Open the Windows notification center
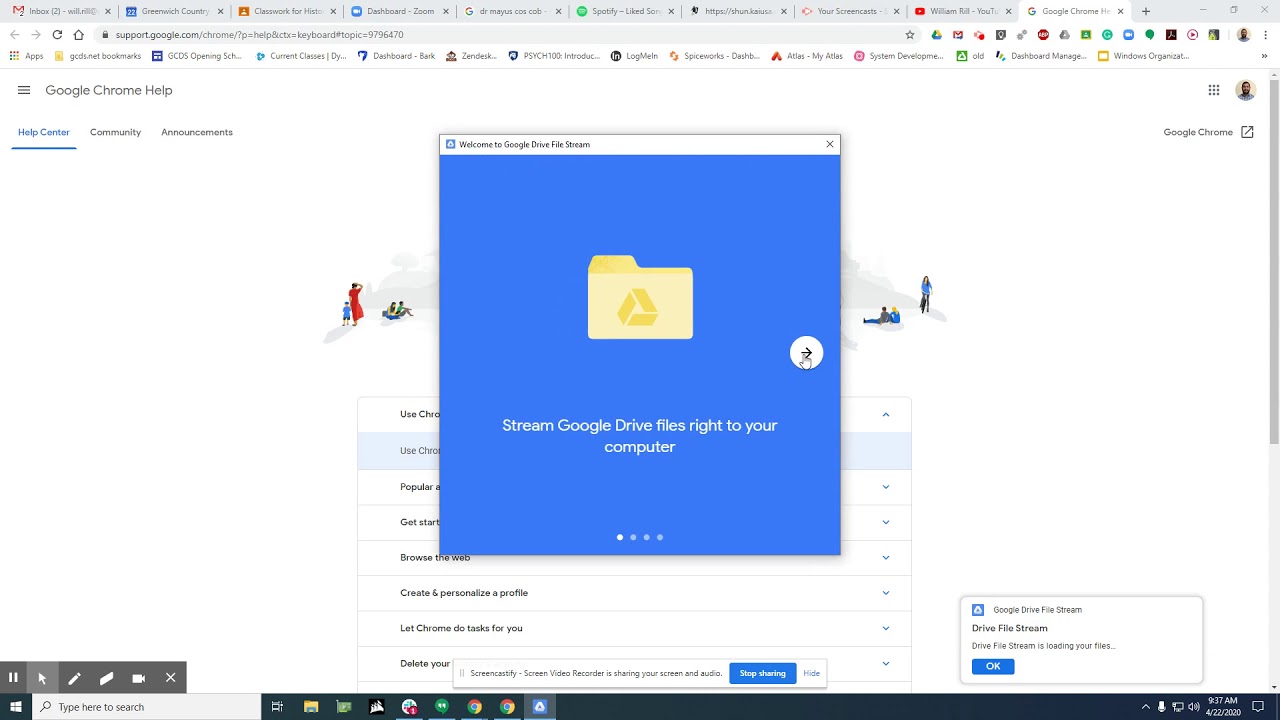This screenshot has width=1280, height=720. 1259,707
